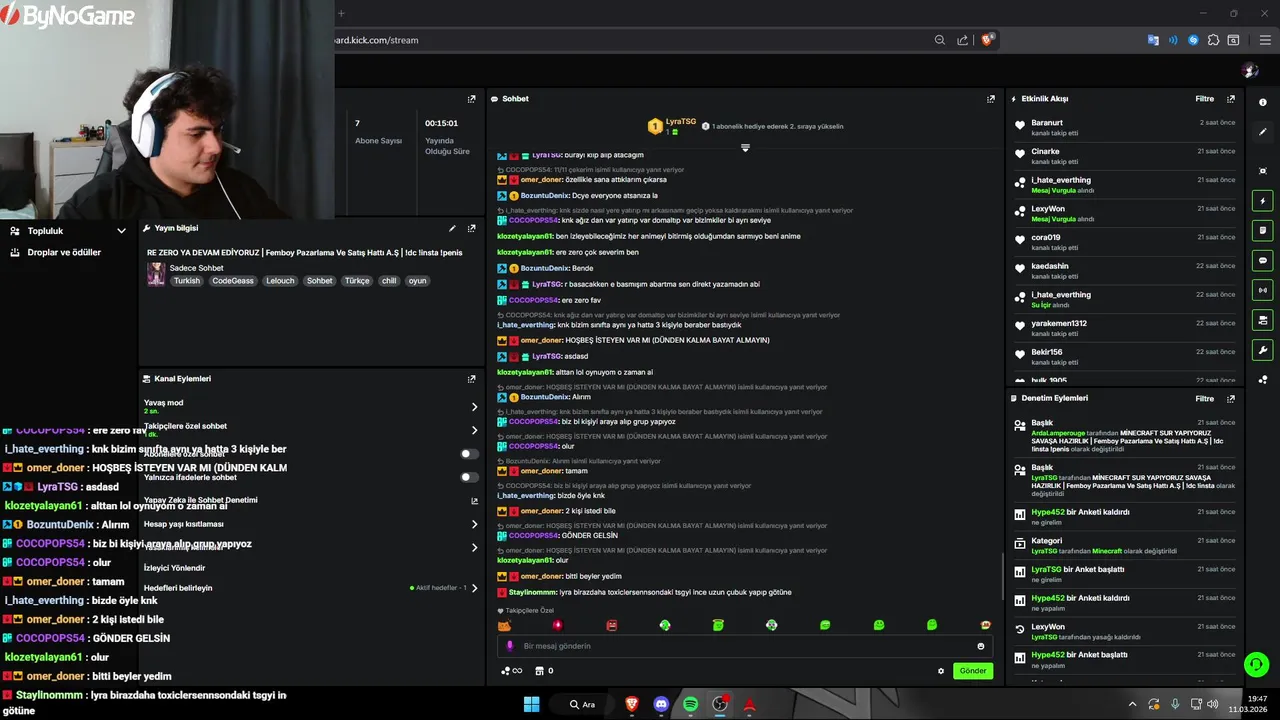Show hidden system tray icons
1280x720 pixels.
(1132, 704)
